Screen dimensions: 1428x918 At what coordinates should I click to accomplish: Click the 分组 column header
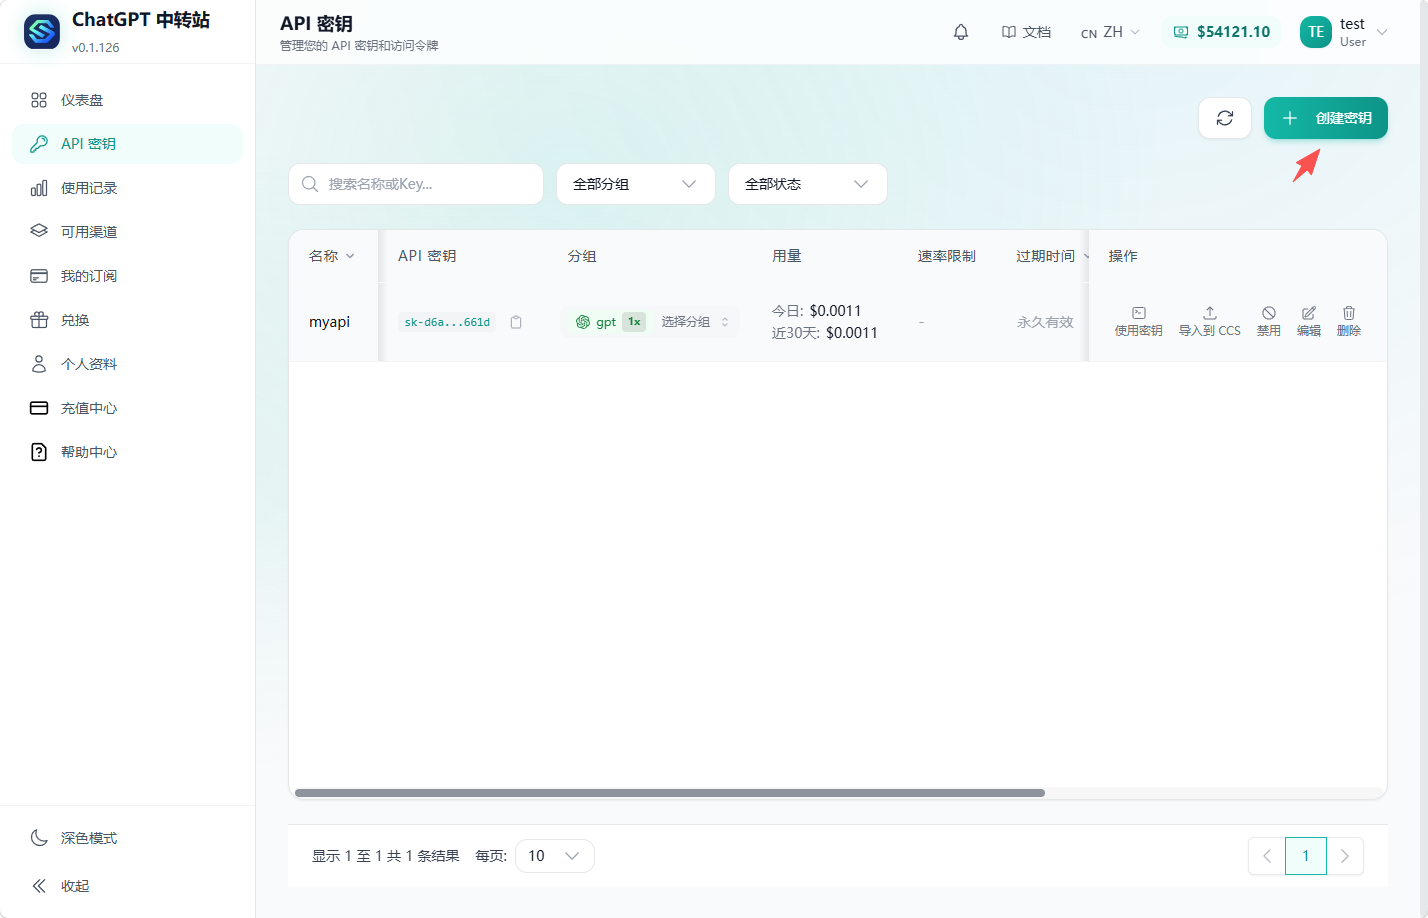(x=582, y=256)
